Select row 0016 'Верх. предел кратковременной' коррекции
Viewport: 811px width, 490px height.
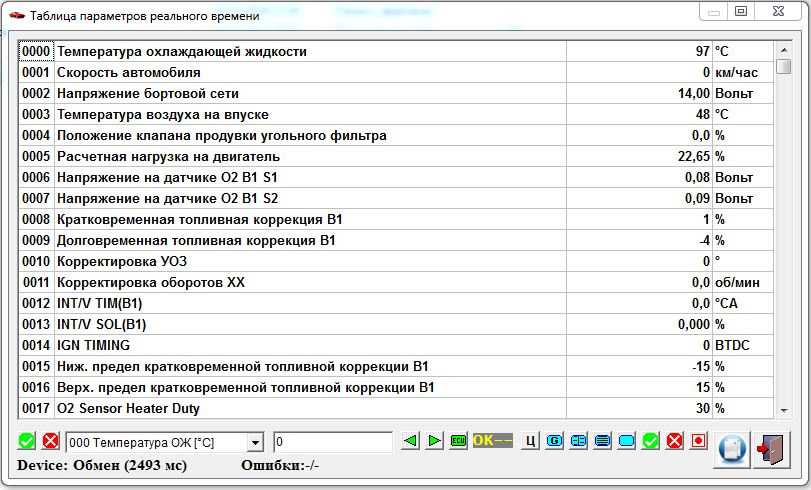pyautogui.click(x=396, y=388)
